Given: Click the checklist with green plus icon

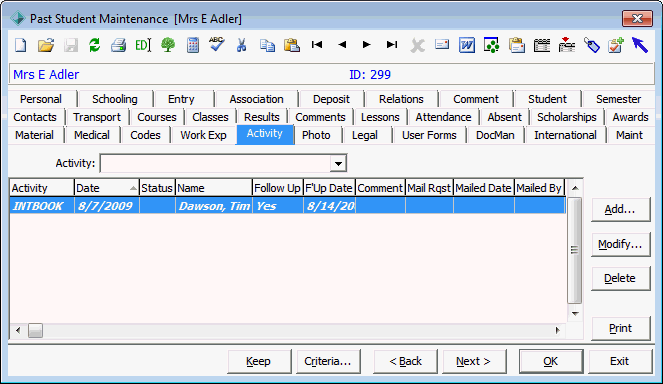Looking at the screenshot, I should pyautogui.click(x=616, y=45).
